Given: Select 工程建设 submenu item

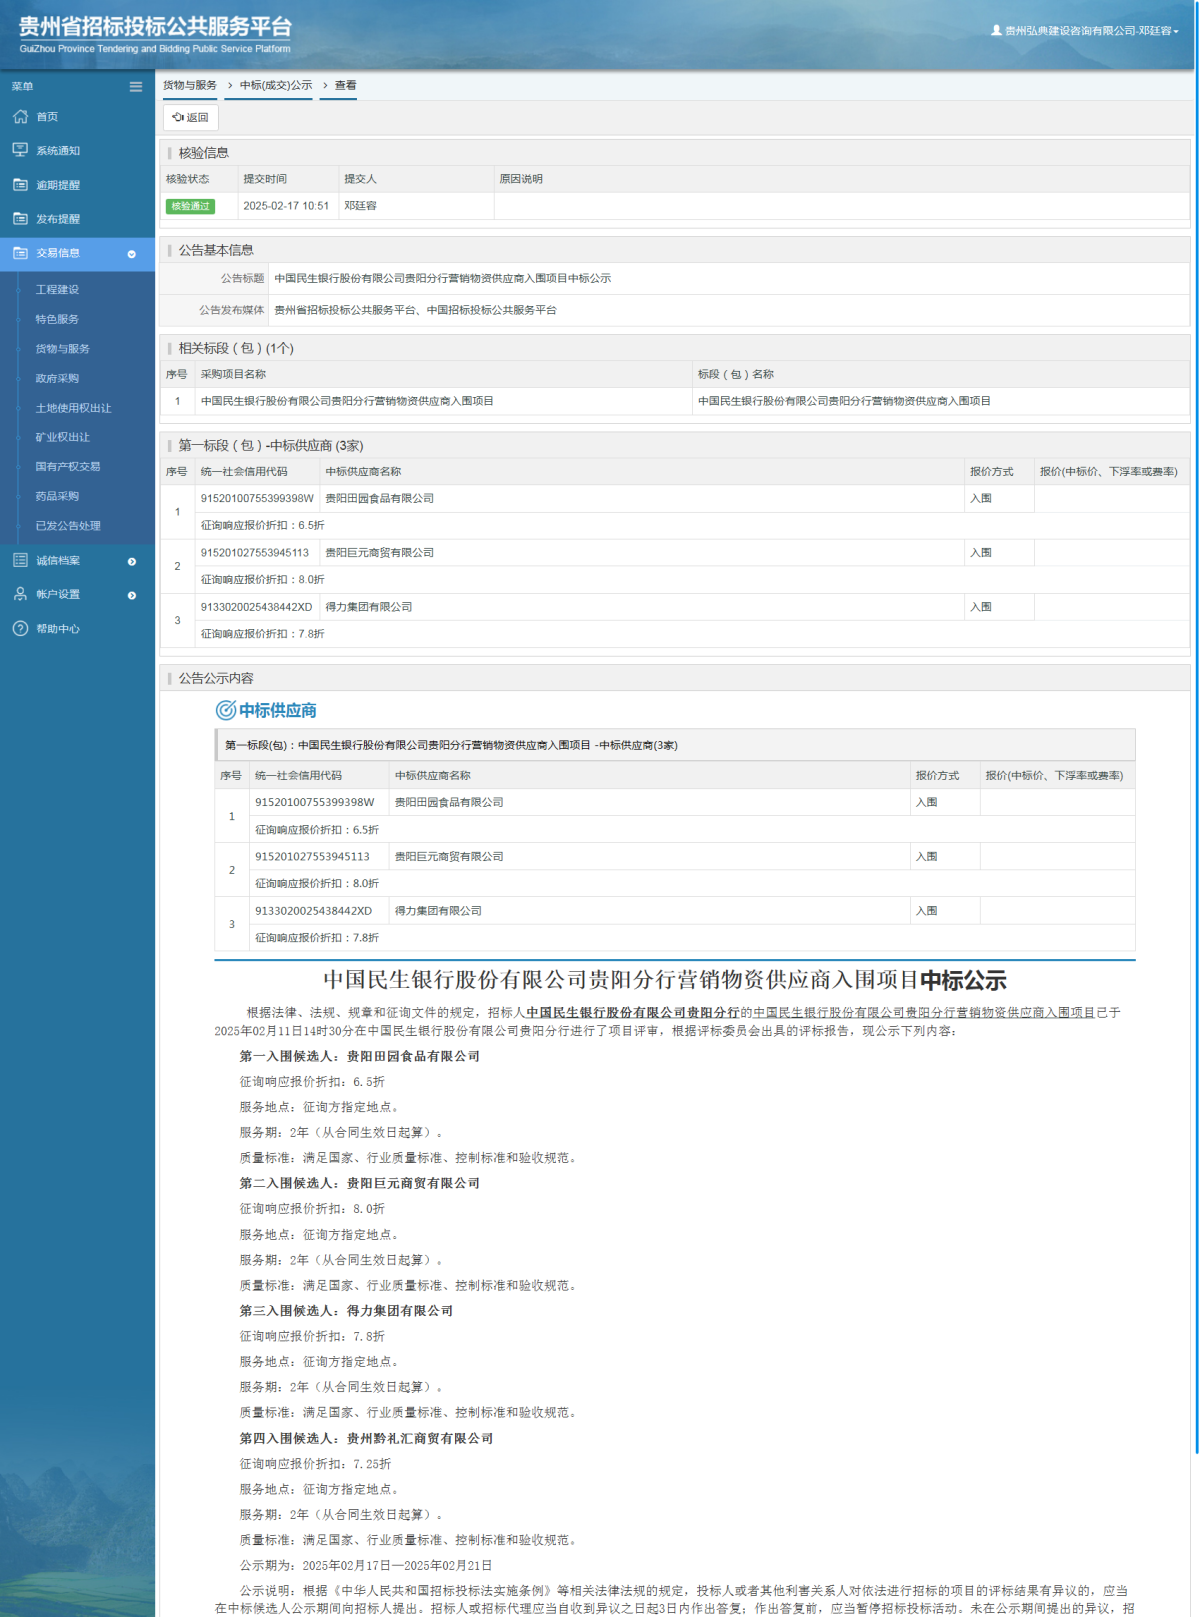Looking at the screenshot, I should (x=57, y=289).
